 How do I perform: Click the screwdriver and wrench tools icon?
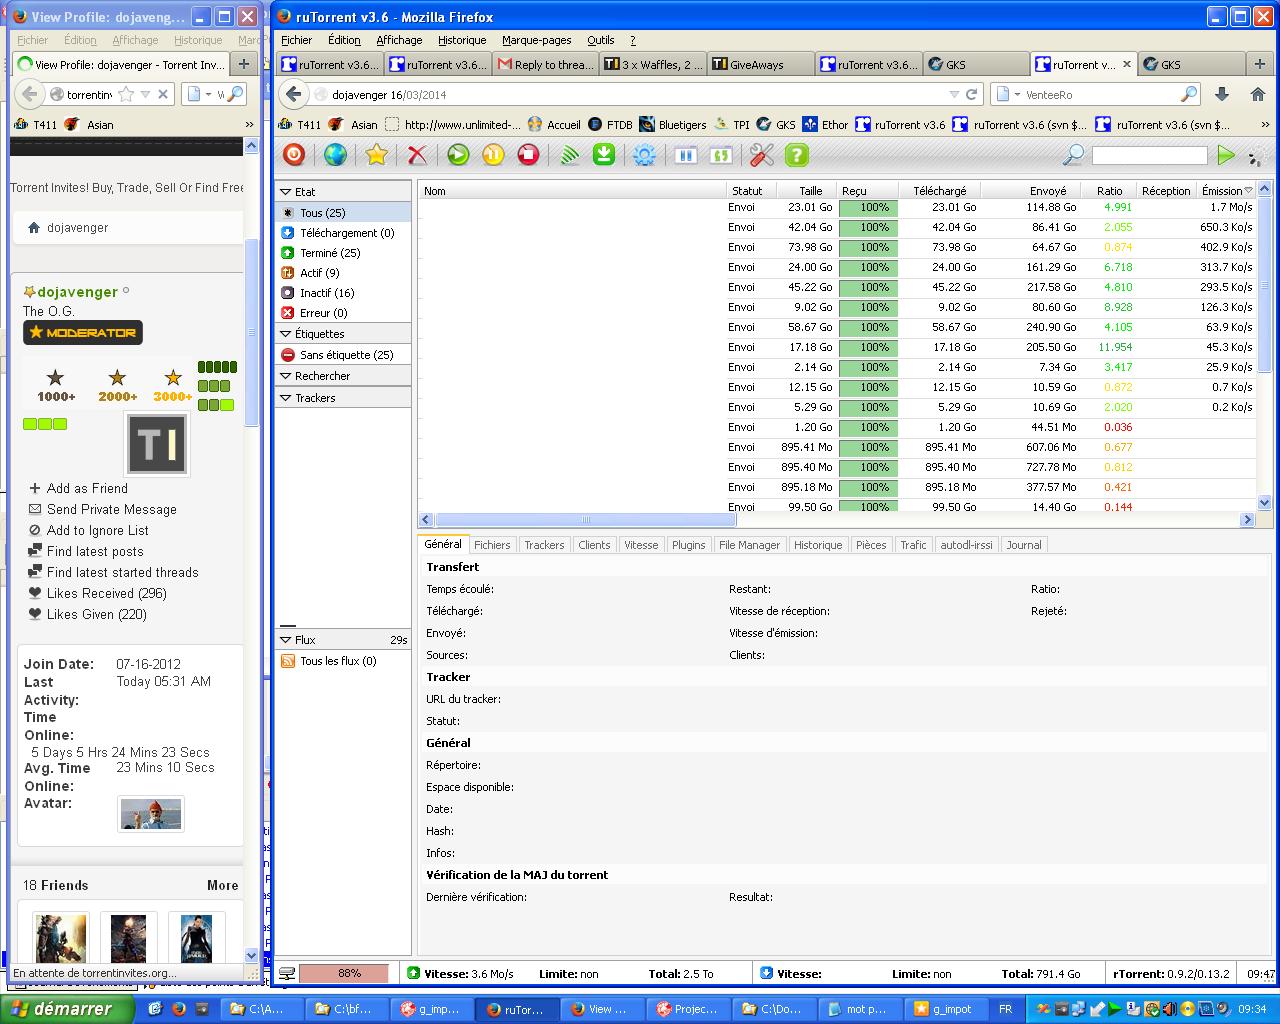762,155
